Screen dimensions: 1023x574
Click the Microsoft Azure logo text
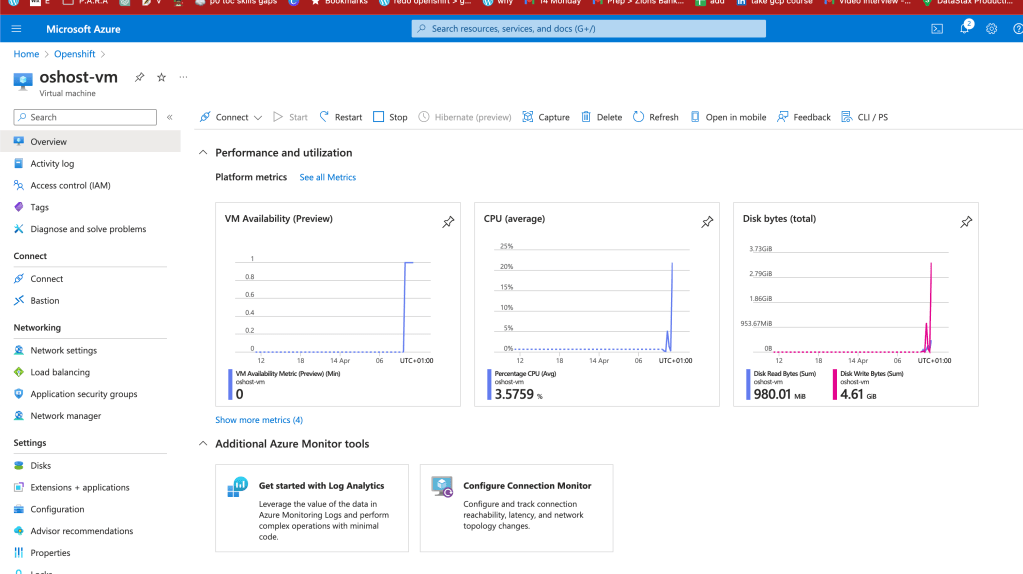[x=83, y=29]
